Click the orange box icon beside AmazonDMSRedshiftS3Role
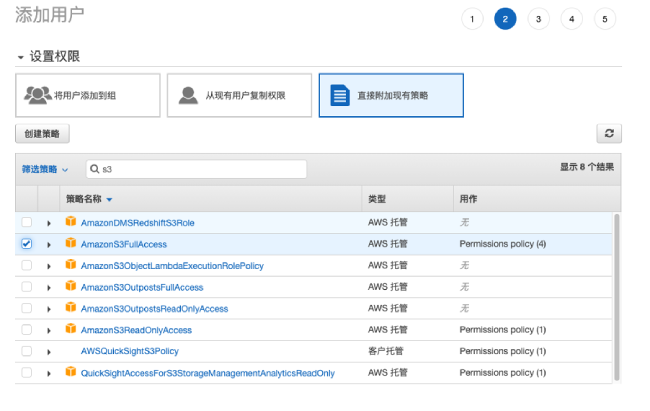 pos(71,221)
